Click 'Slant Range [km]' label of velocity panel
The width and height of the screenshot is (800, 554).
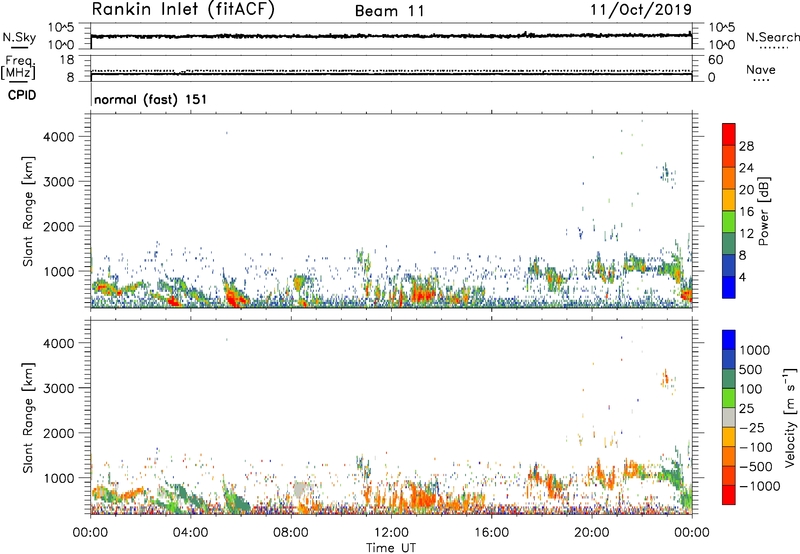[x=28, y=418]
